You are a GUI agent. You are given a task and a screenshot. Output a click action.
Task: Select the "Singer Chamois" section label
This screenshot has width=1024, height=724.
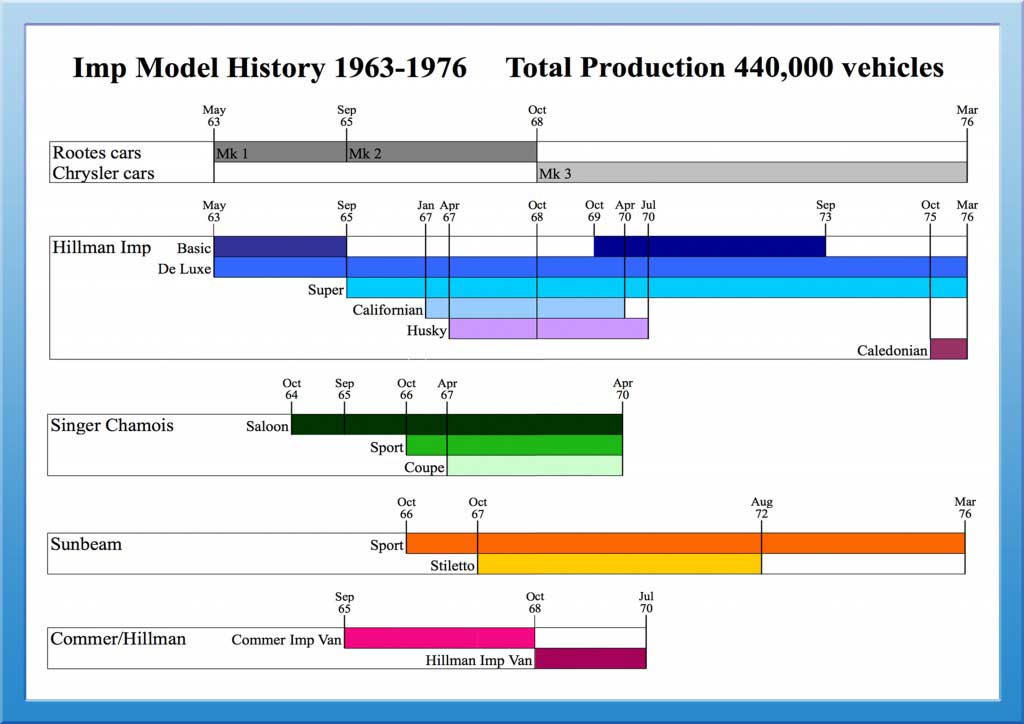[x=112, y=425]
